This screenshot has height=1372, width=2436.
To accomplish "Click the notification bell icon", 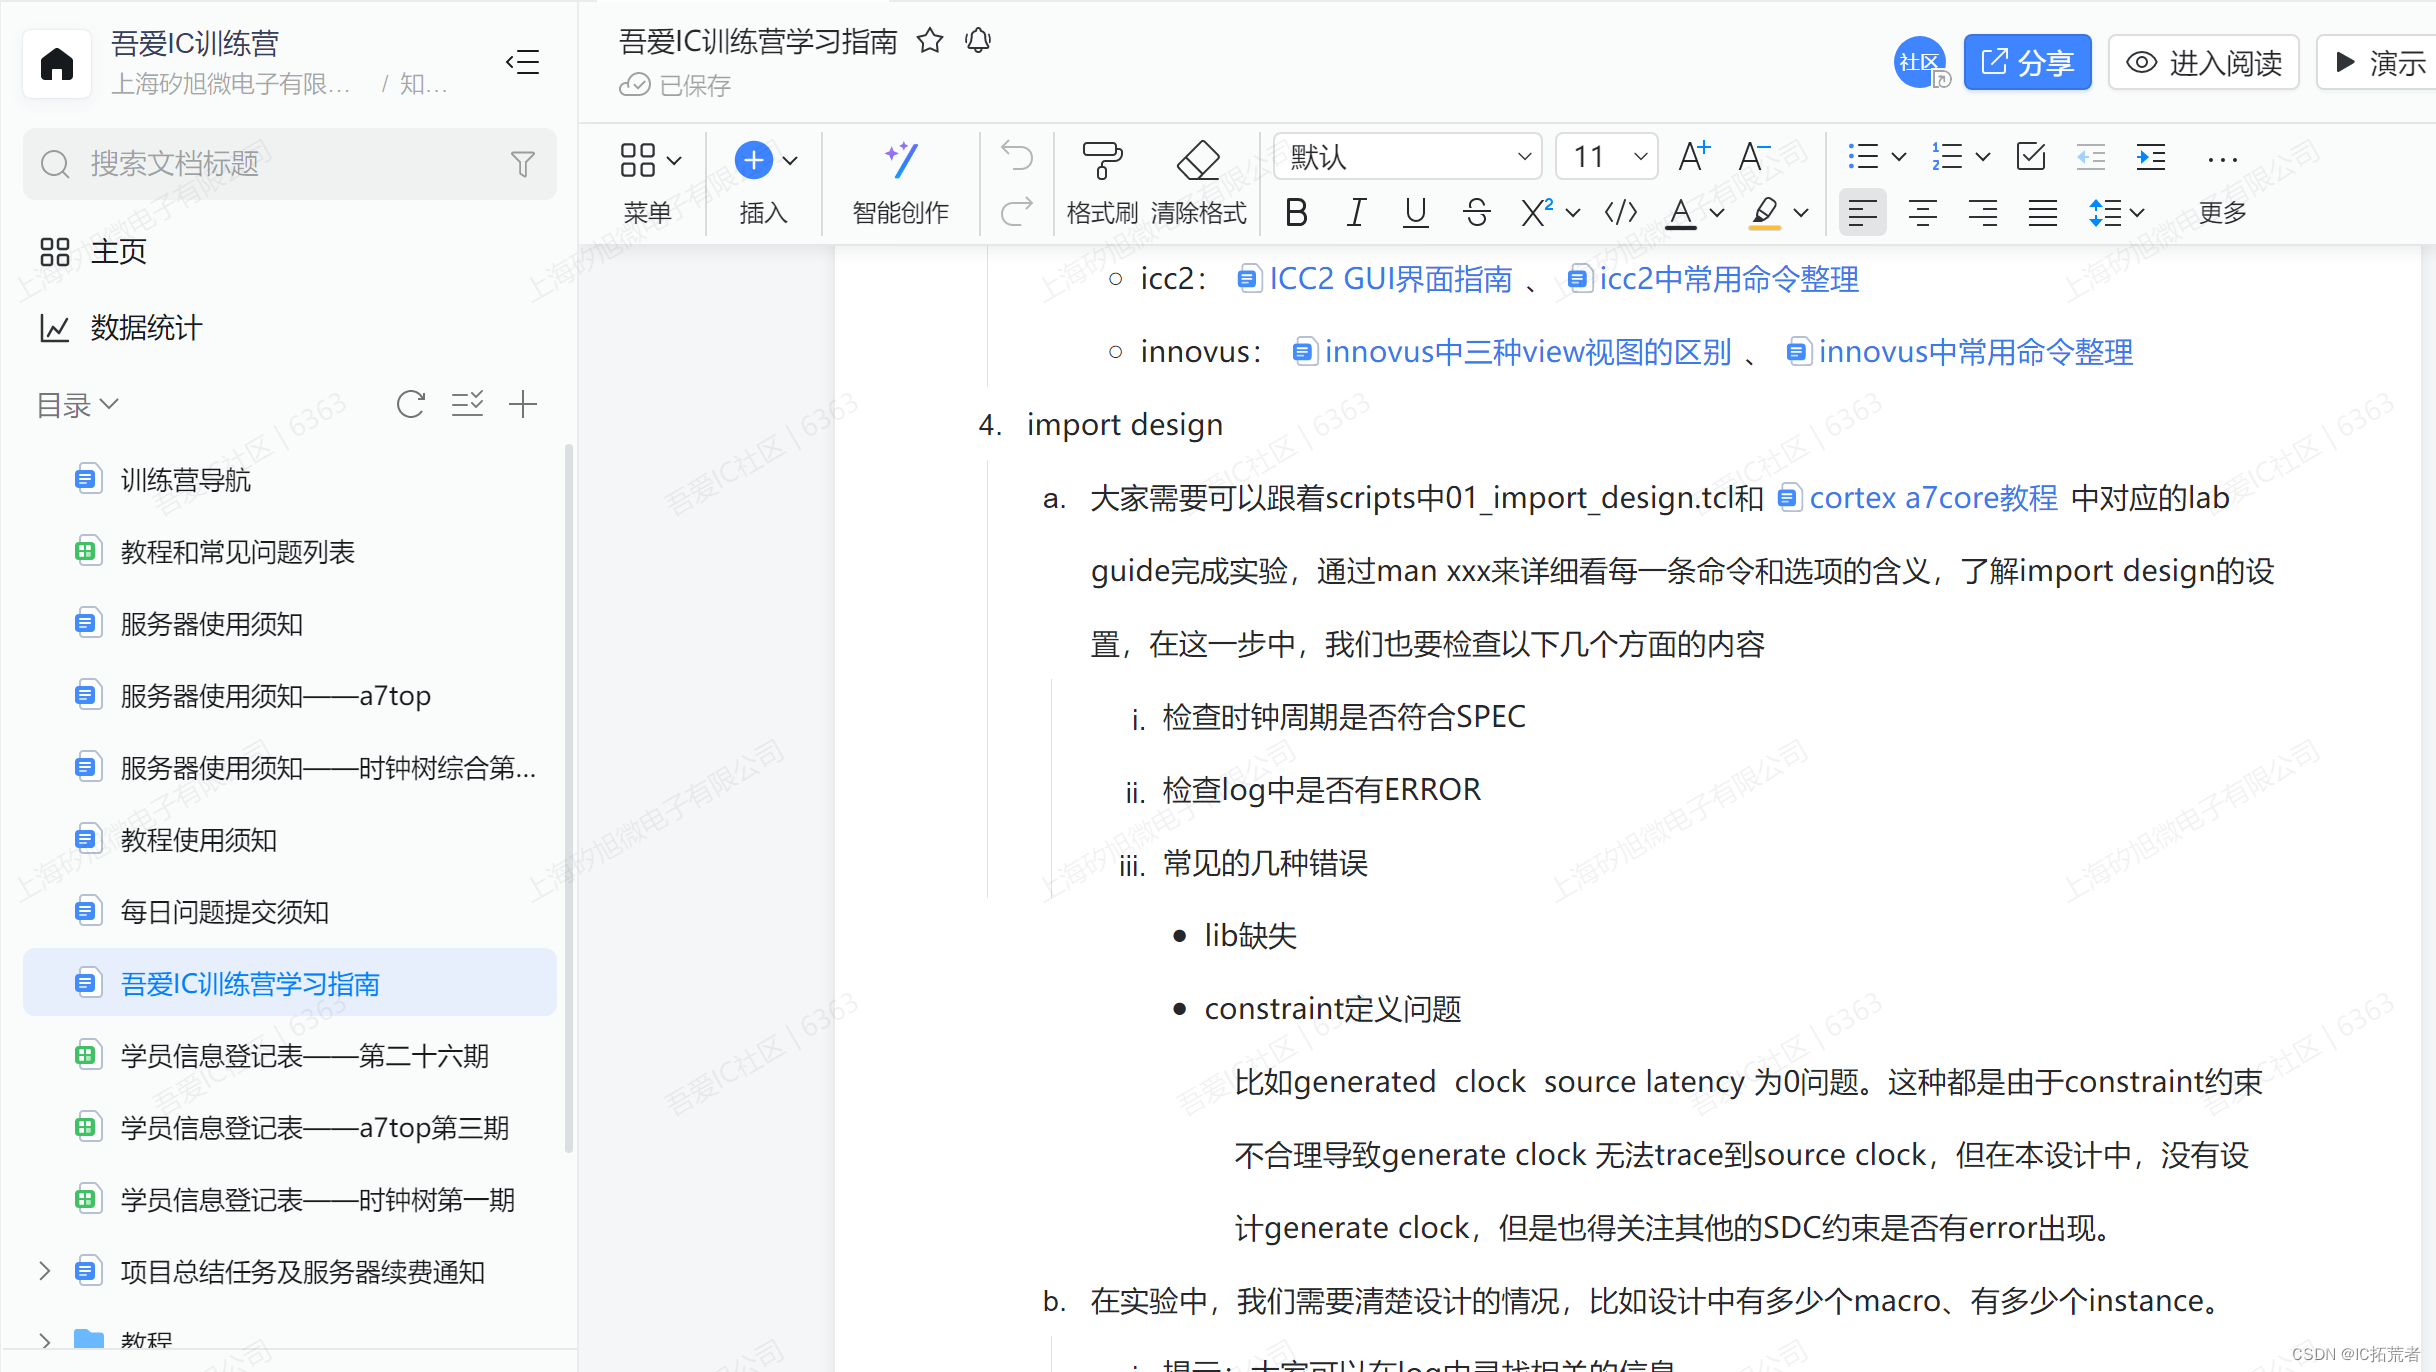I will (978, 41).
